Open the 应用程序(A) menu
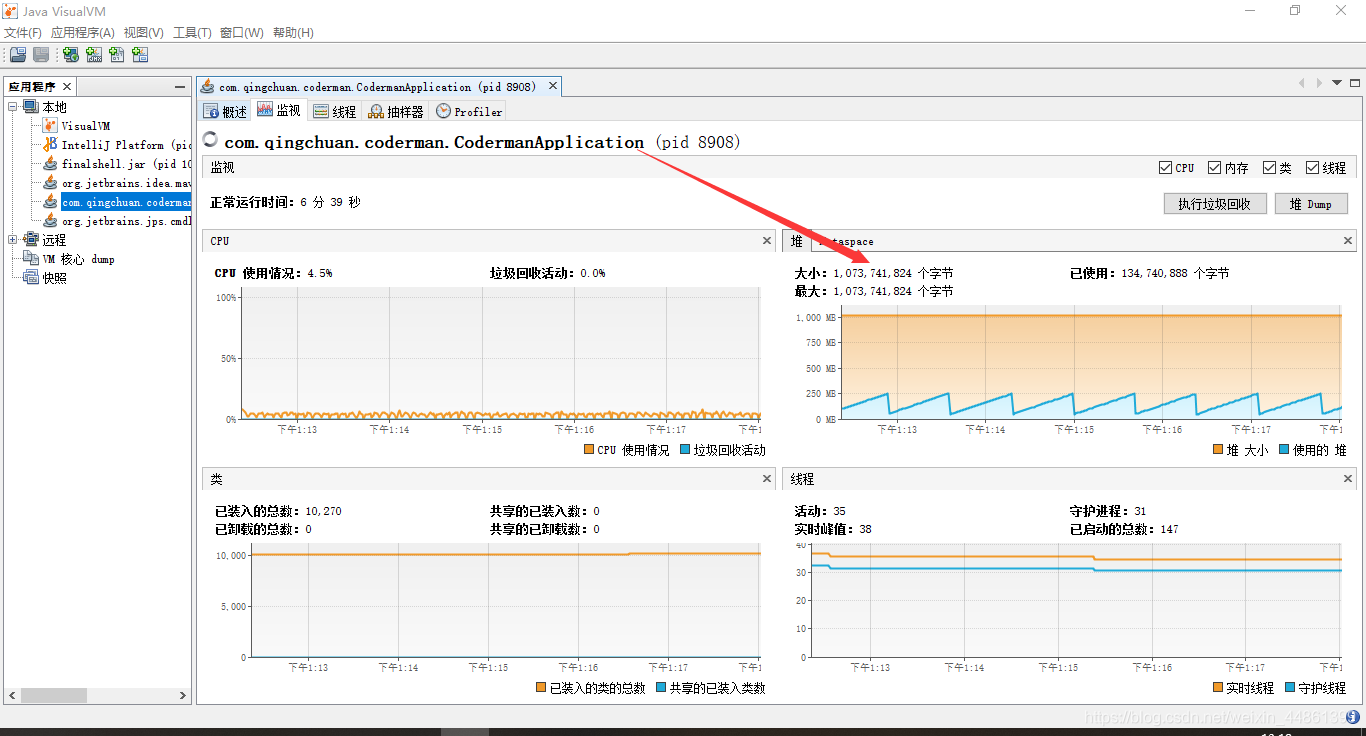The width and height of the screenshot is (1366, 736). [82, 33]
